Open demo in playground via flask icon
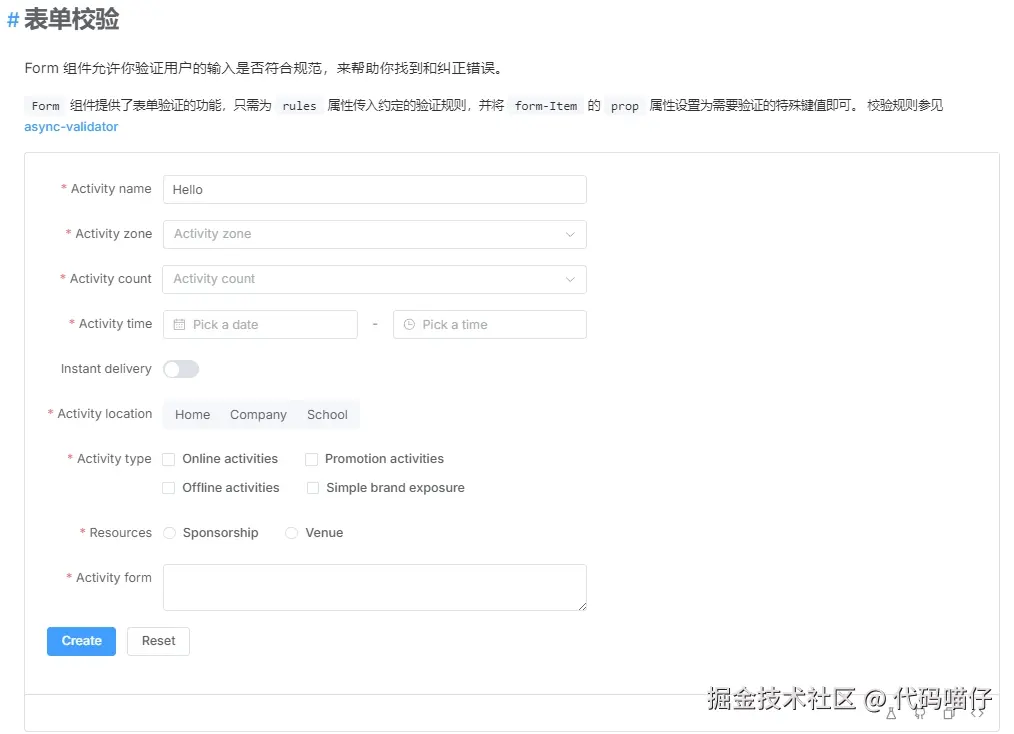Screen dimensions: 1014x734 [x=891, y=713]
